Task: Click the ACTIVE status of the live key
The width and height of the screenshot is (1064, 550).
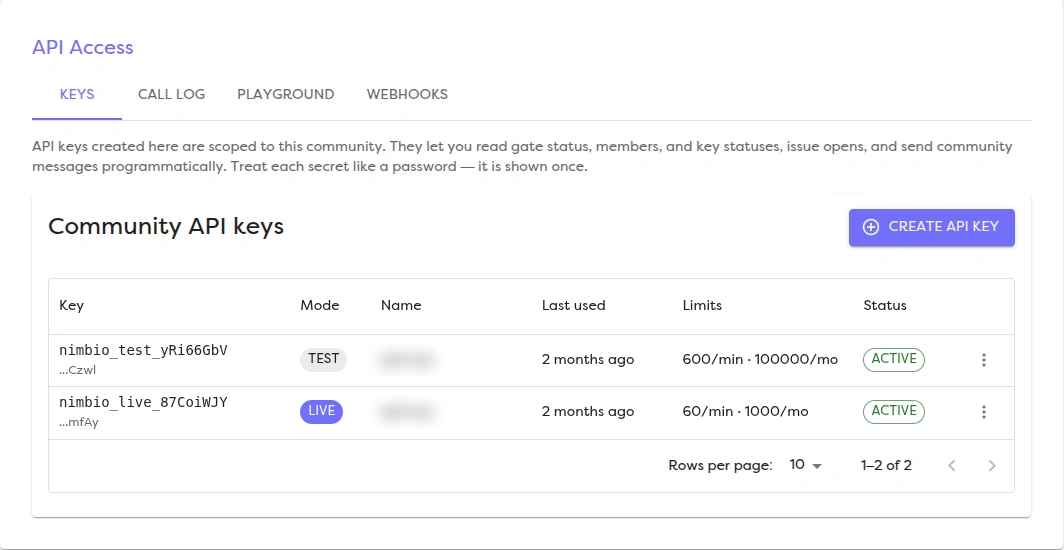Action: (x=894, y=411)
